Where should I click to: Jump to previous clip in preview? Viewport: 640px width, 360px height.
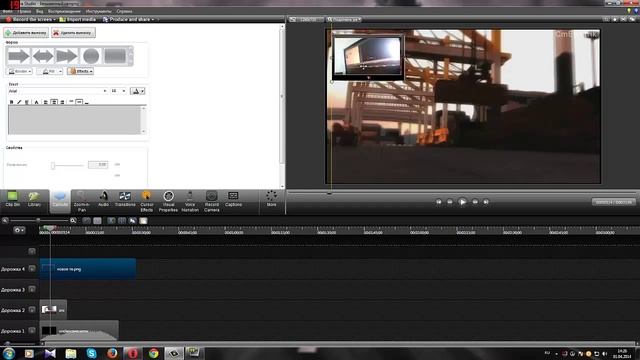[438, 202]
